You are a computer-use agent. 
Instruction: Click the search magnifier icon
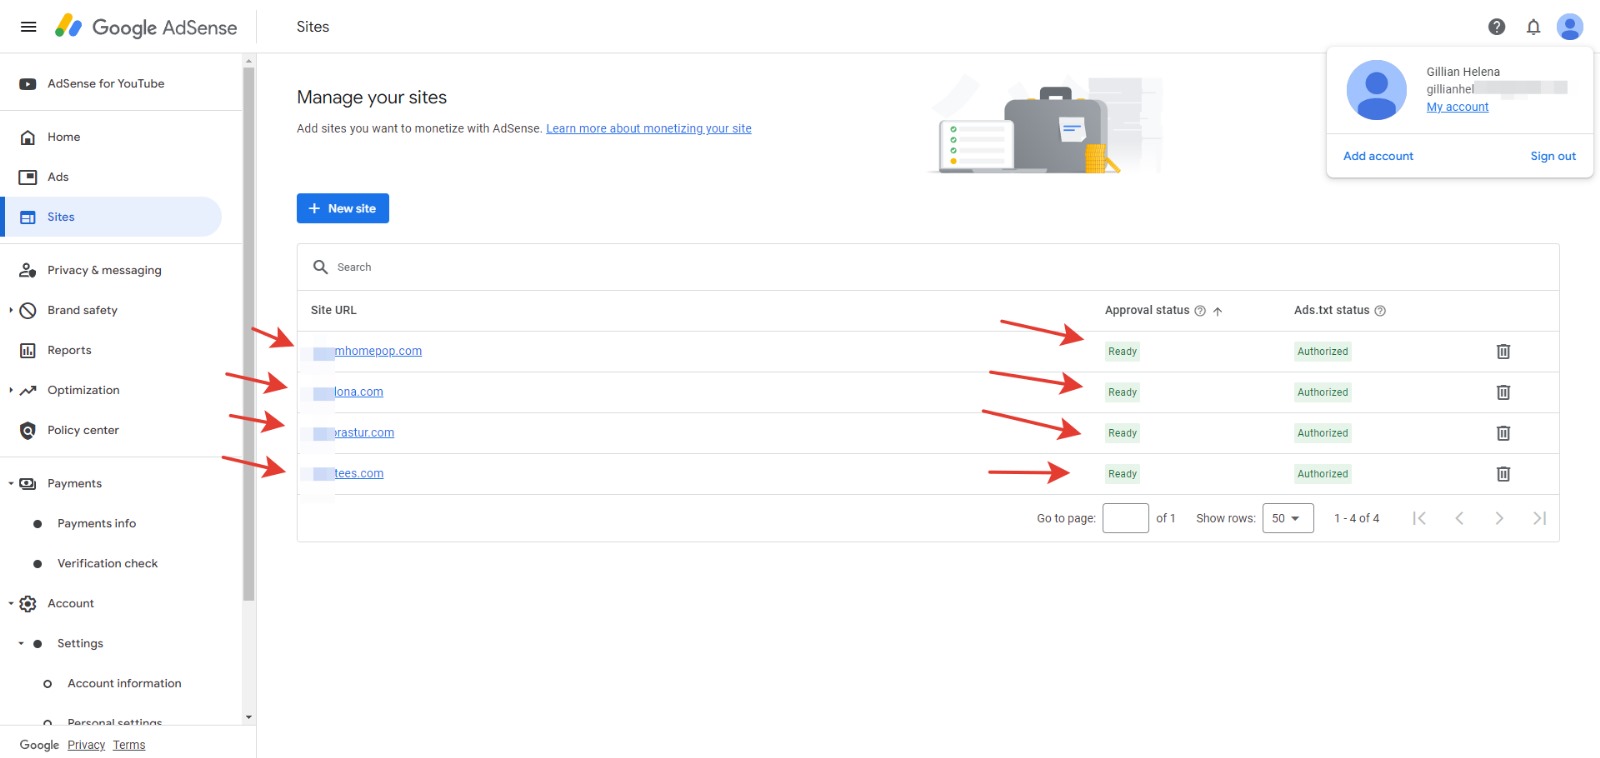tap(320, 267)
